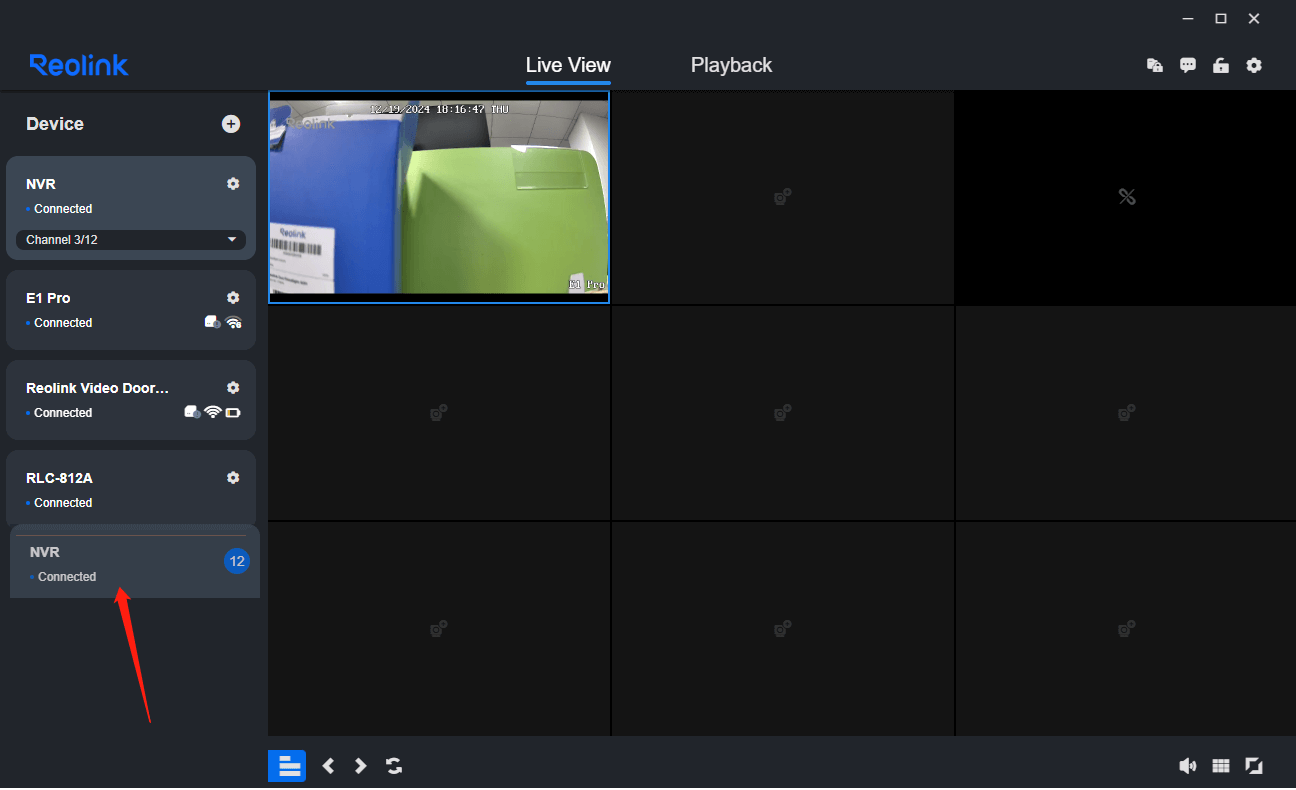The height and width of the screenshot is (790, 1296).
Task: Expand the Channel 3/12 dropdown
Action: click(131, 240)
